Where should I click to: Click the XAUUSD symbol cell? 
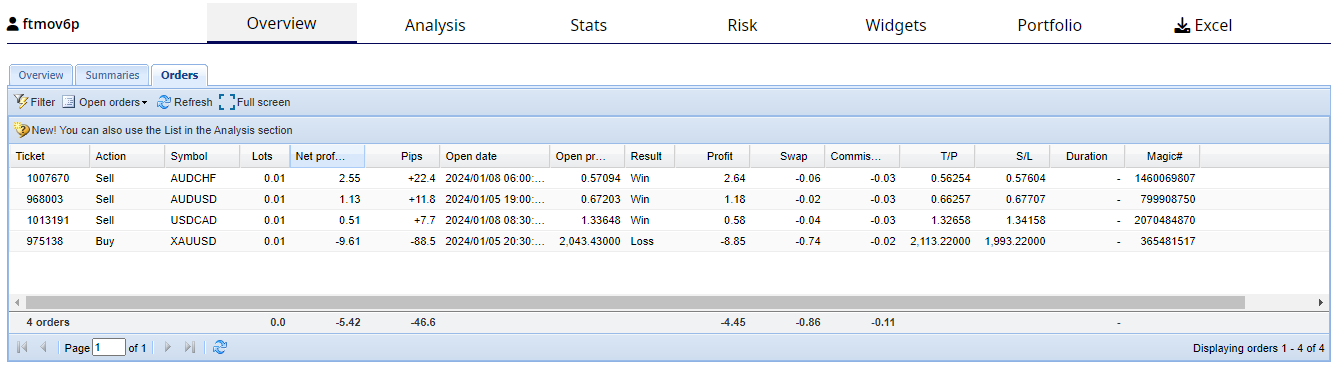click(202, 241)
